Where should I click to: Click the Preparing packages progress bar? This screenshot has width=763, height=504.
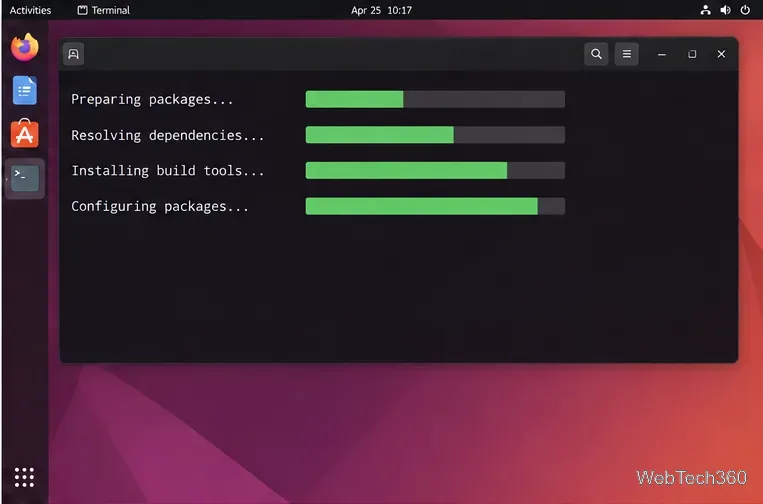pyautogui.click(x=435, y=99)
